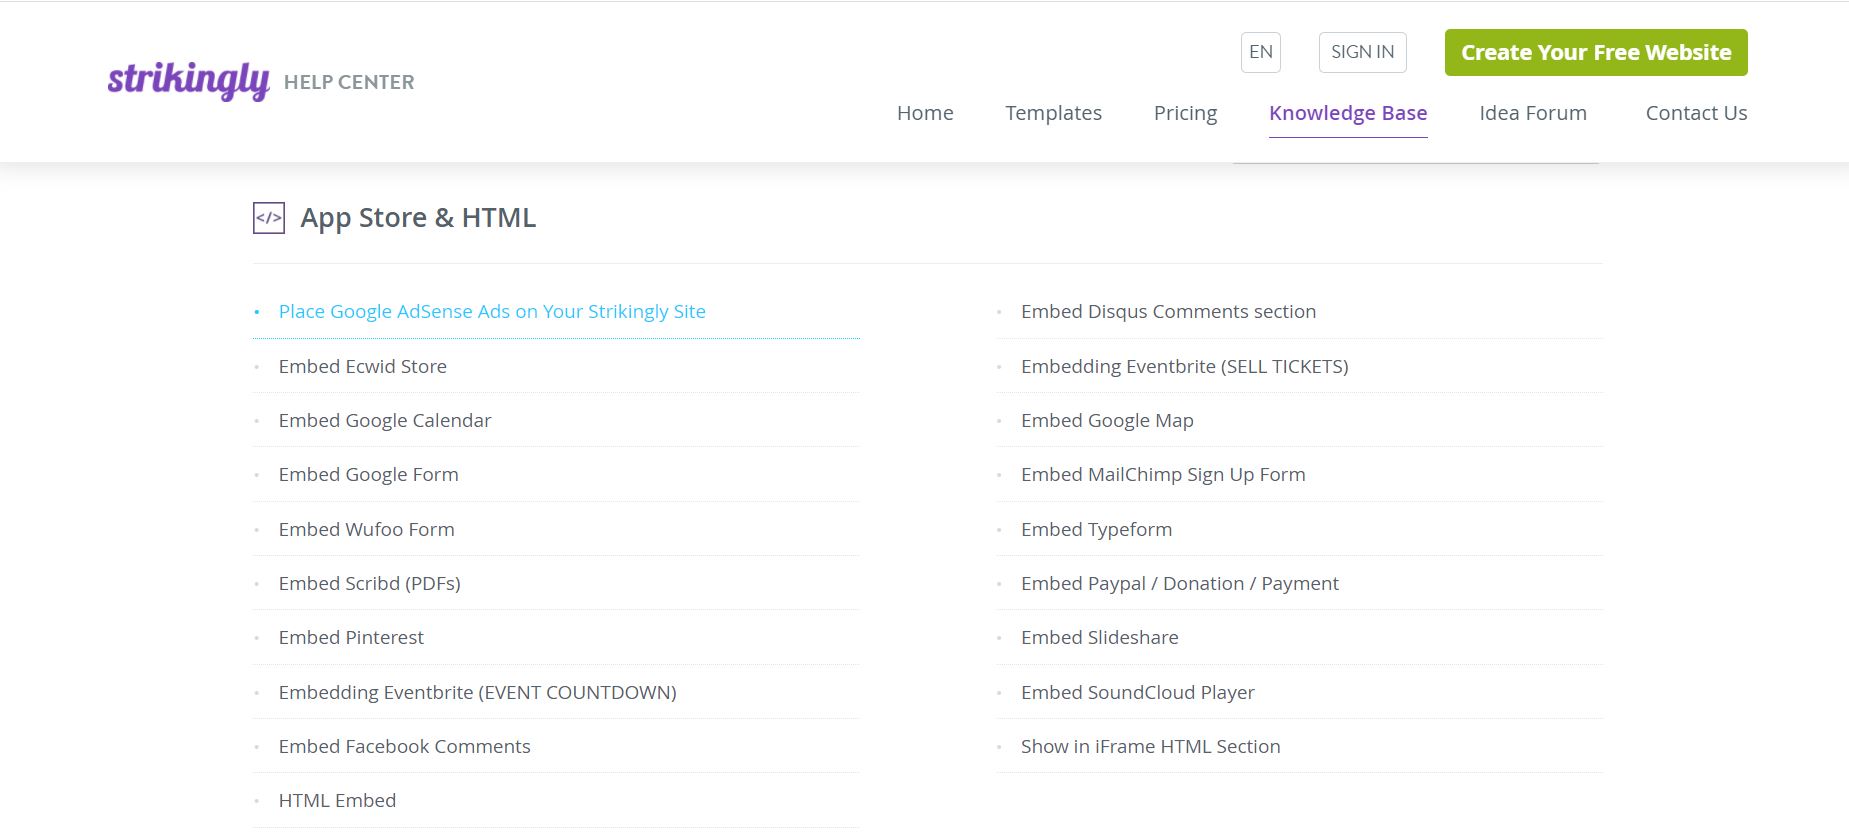Click the App Store & HTML code icon

click(269, 218)
